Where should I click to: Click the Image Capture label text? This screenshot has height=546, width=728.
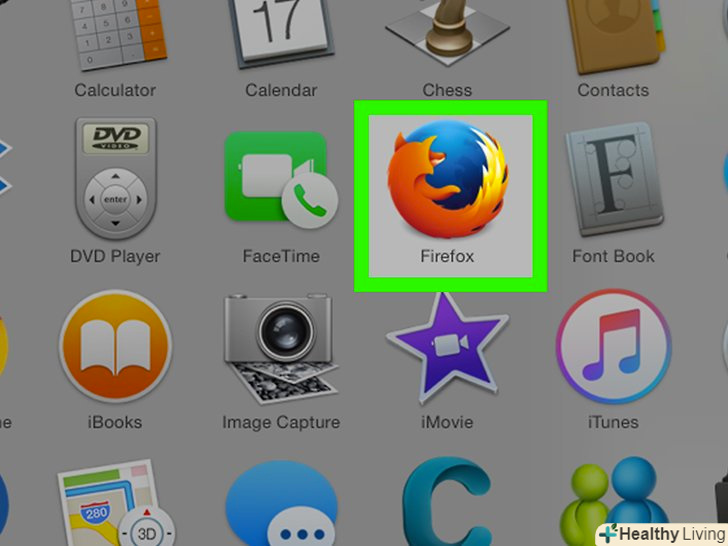pyautogui.click(x=281, y=422)
